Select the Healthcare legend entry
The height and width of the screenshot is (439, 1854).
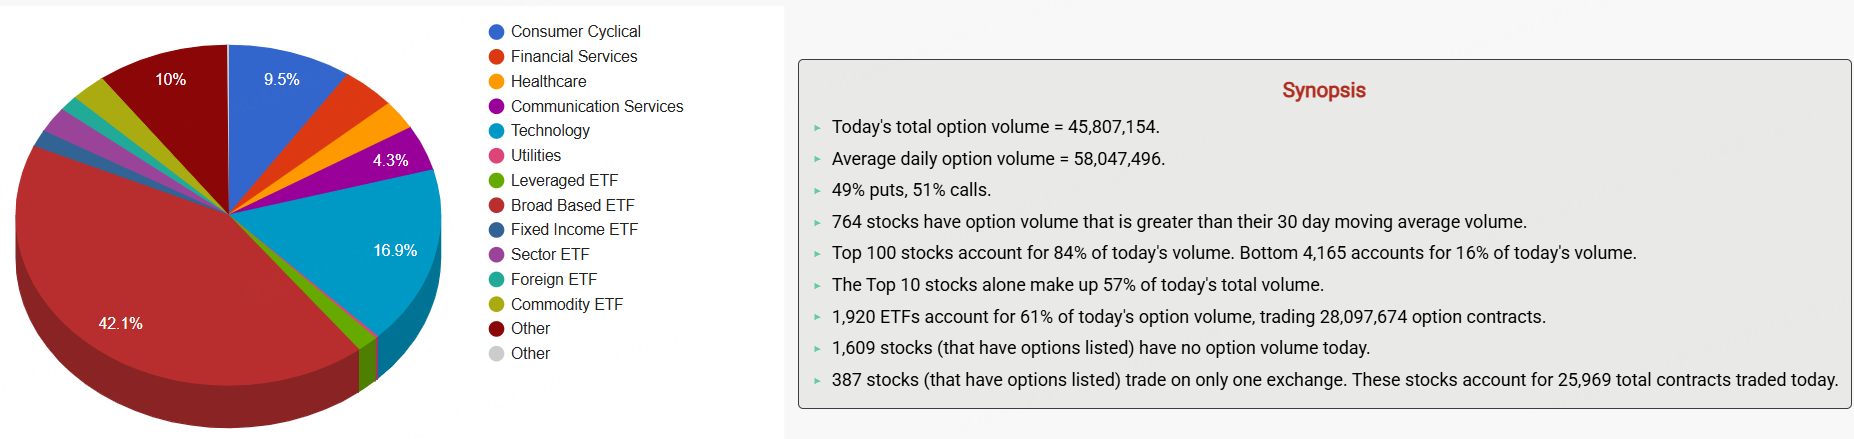point(548,82)
